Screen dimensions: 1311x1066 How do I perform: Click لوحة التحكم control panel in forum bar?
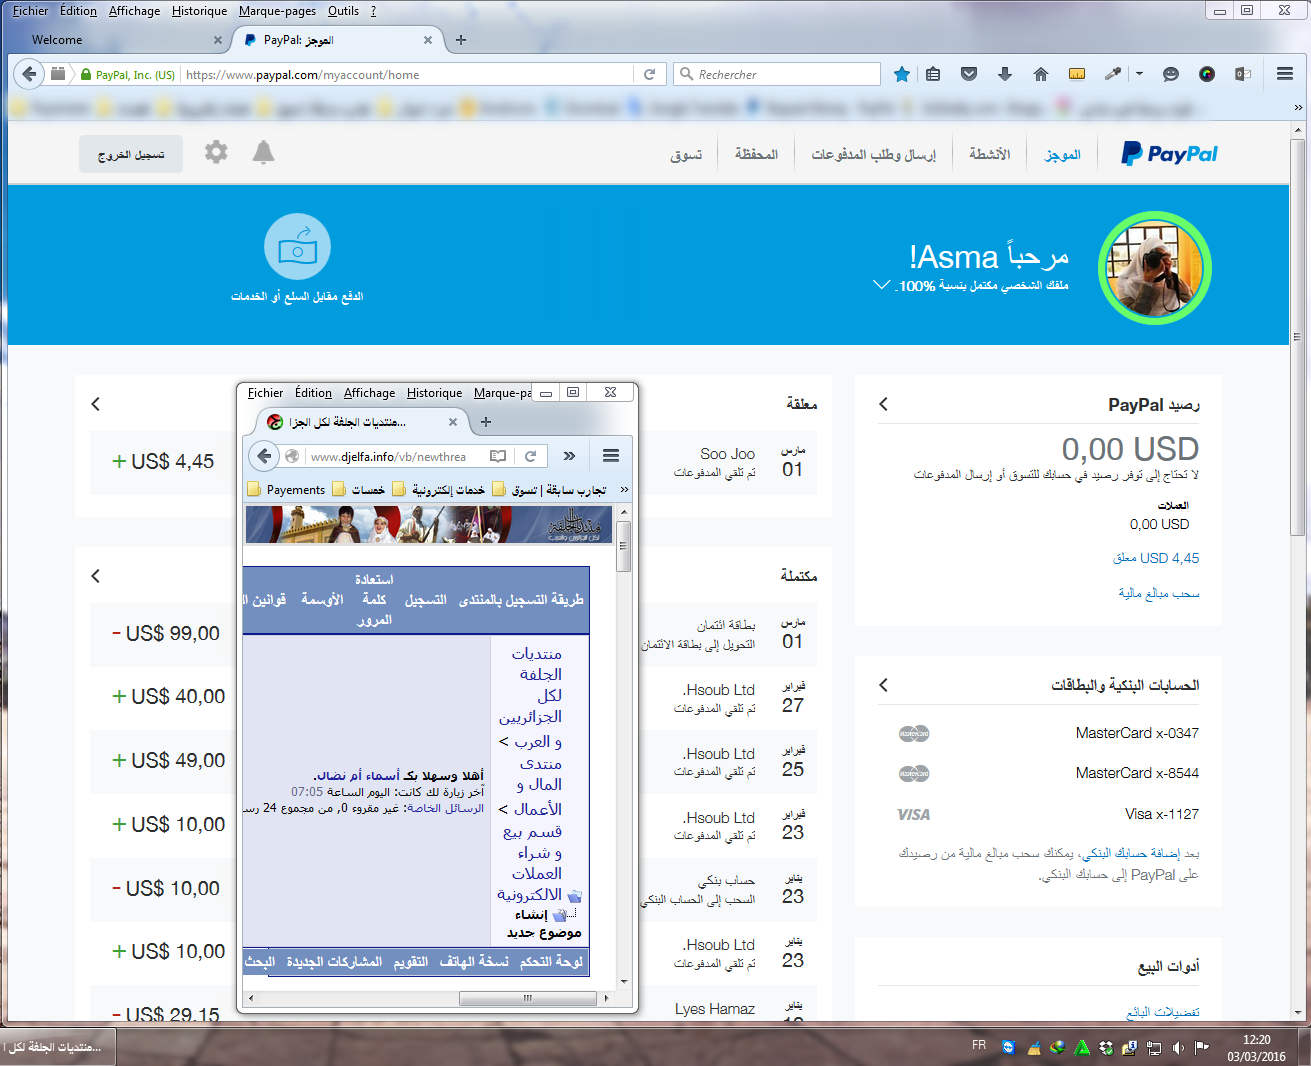coord(551,961)
